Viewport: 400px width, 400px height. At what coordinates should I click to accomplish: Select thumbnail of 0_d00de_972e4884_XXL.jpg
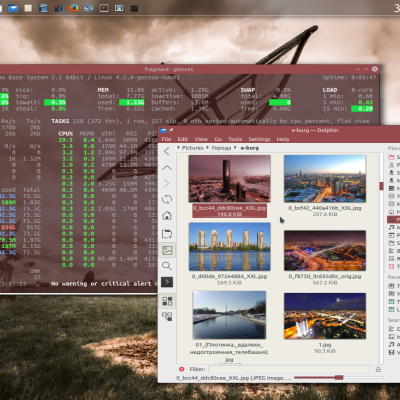229,247
